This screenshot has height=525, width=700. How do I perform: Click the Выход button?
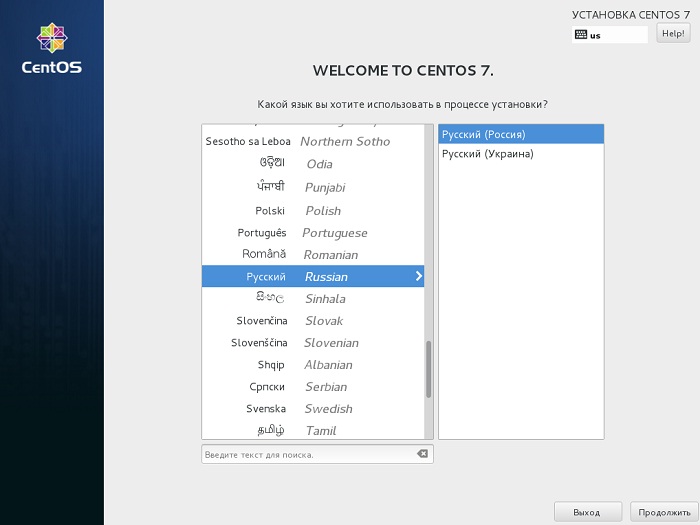click(588, 512)
